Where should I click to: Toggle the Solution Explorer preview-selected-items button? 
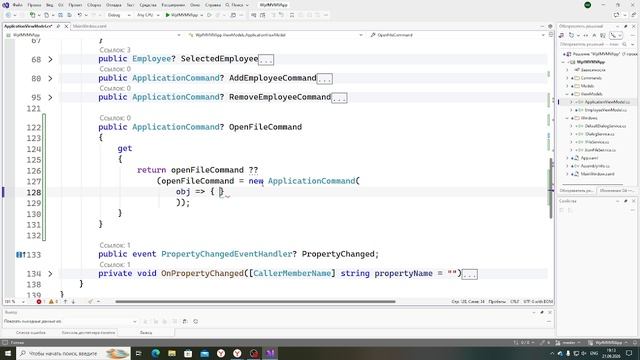coord(613,36)
